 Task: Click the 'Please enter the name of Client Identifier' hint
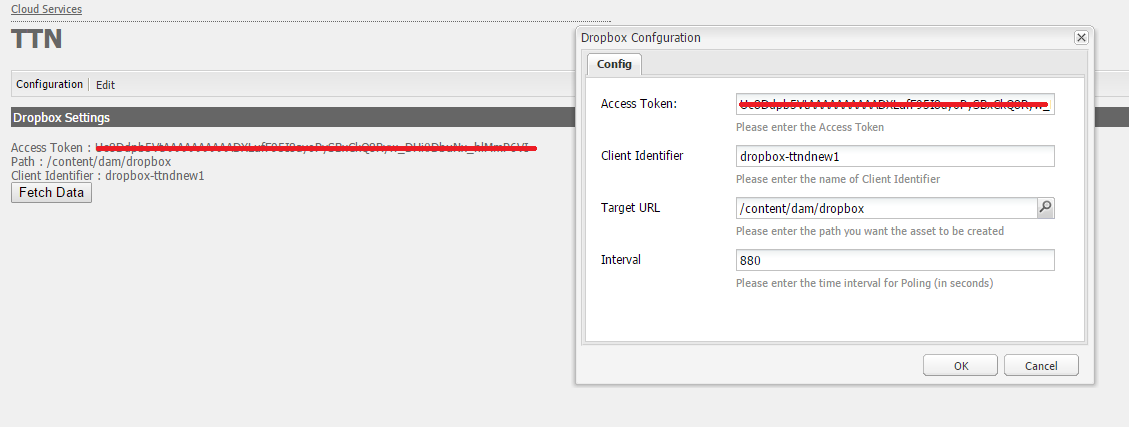[838, 179]
